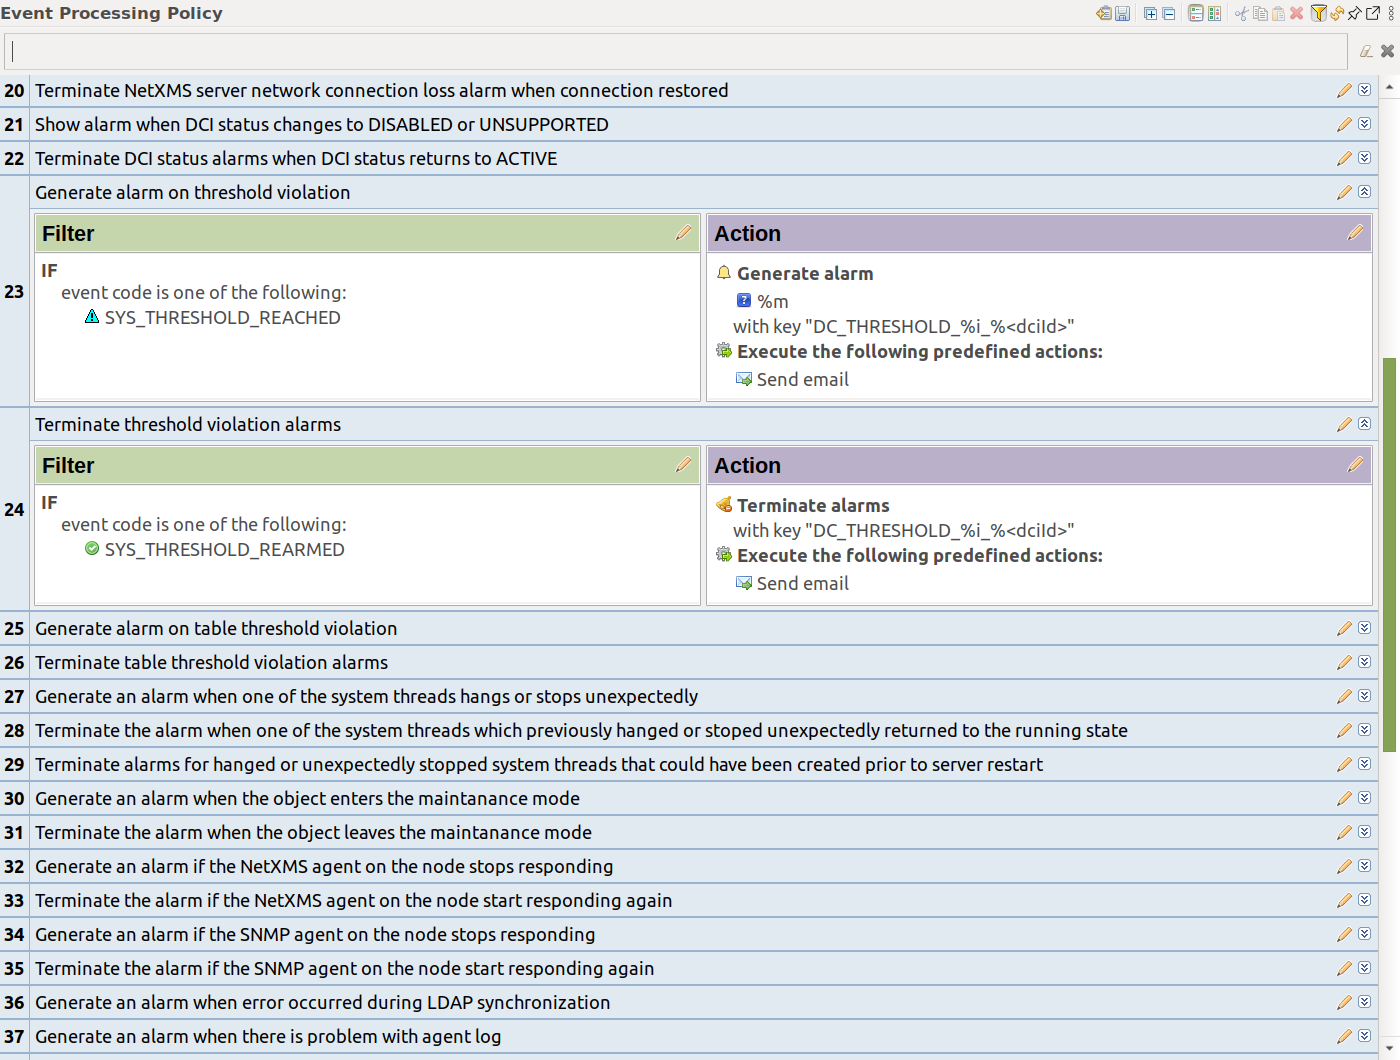Click the vertical scrollbar thumb
Image resolution: width=1400 pixels, height=1060 pixels.
tap(1390, 555)
